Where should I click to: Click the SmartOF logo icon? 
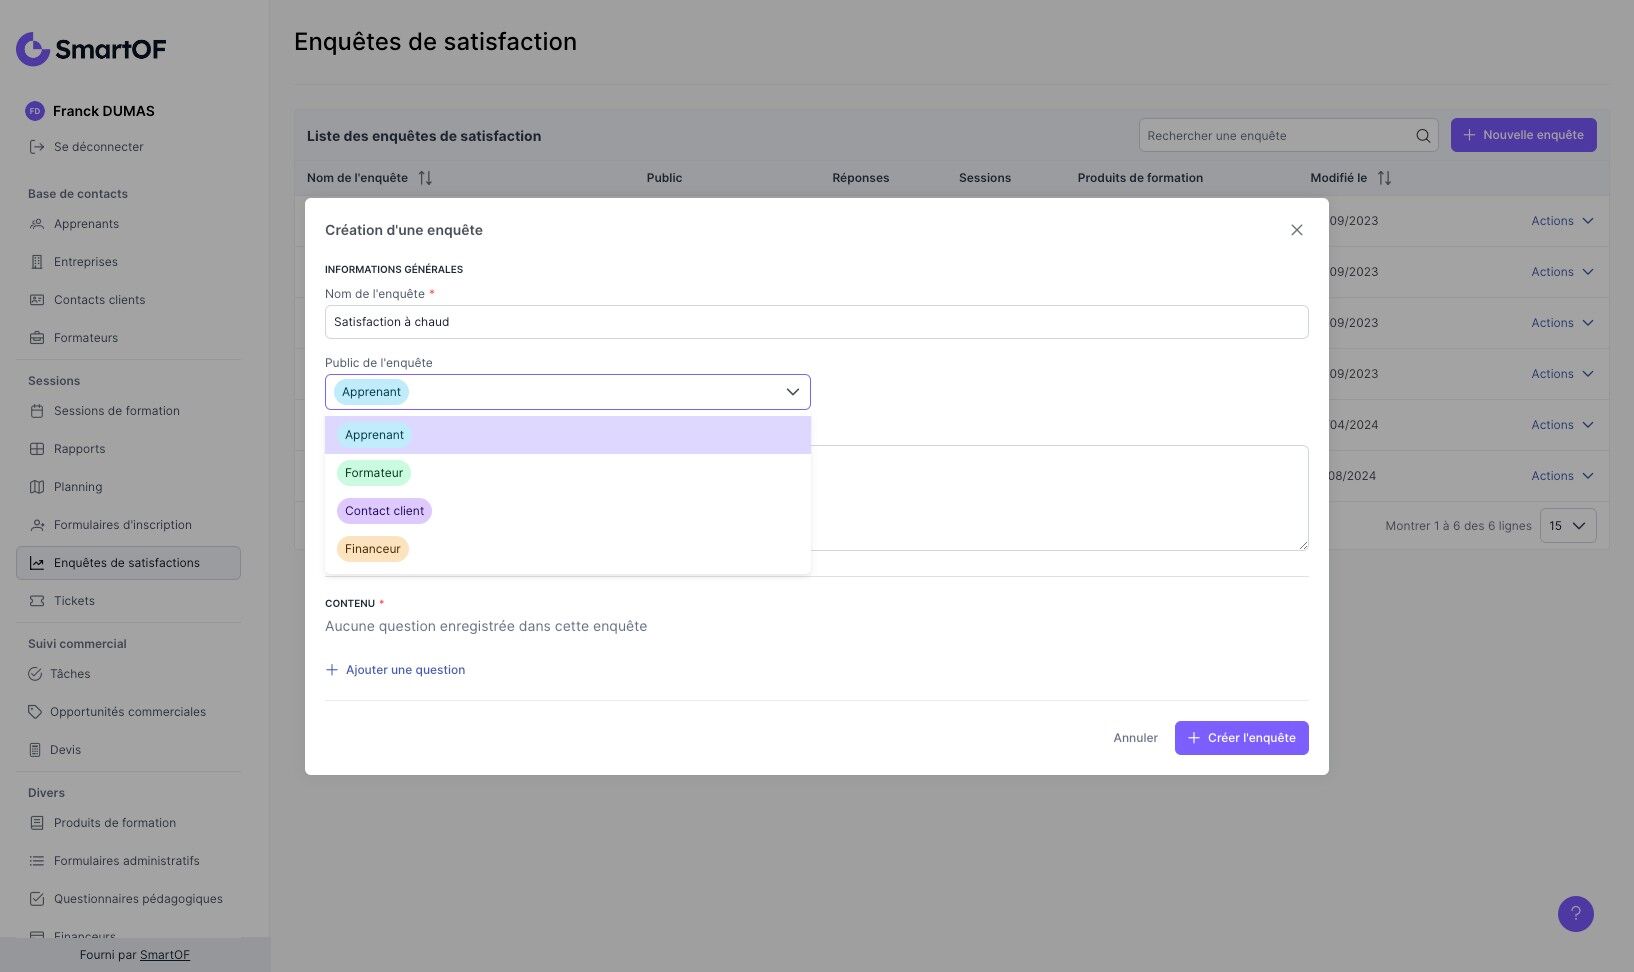tap(33, 48)
